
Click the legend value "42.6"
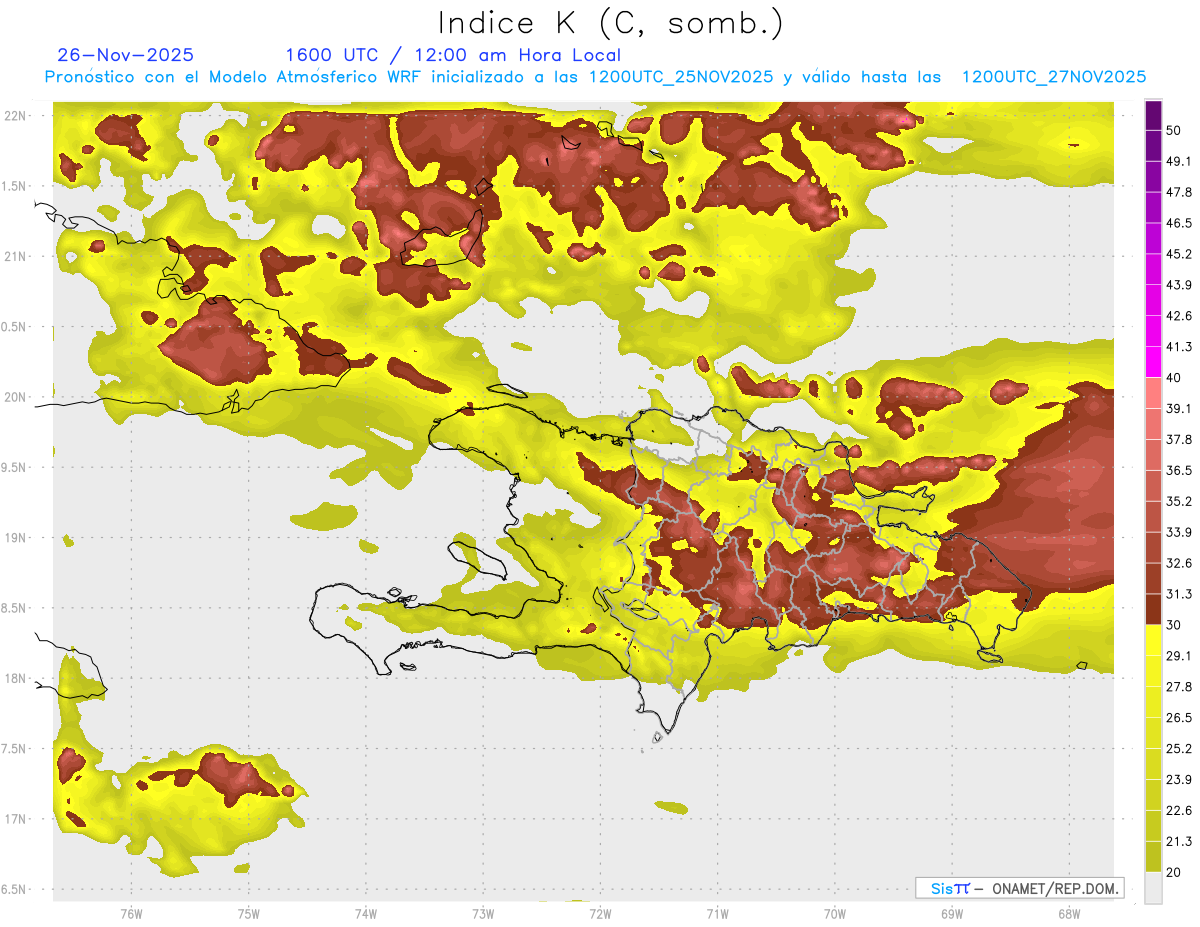(1179, 316)
